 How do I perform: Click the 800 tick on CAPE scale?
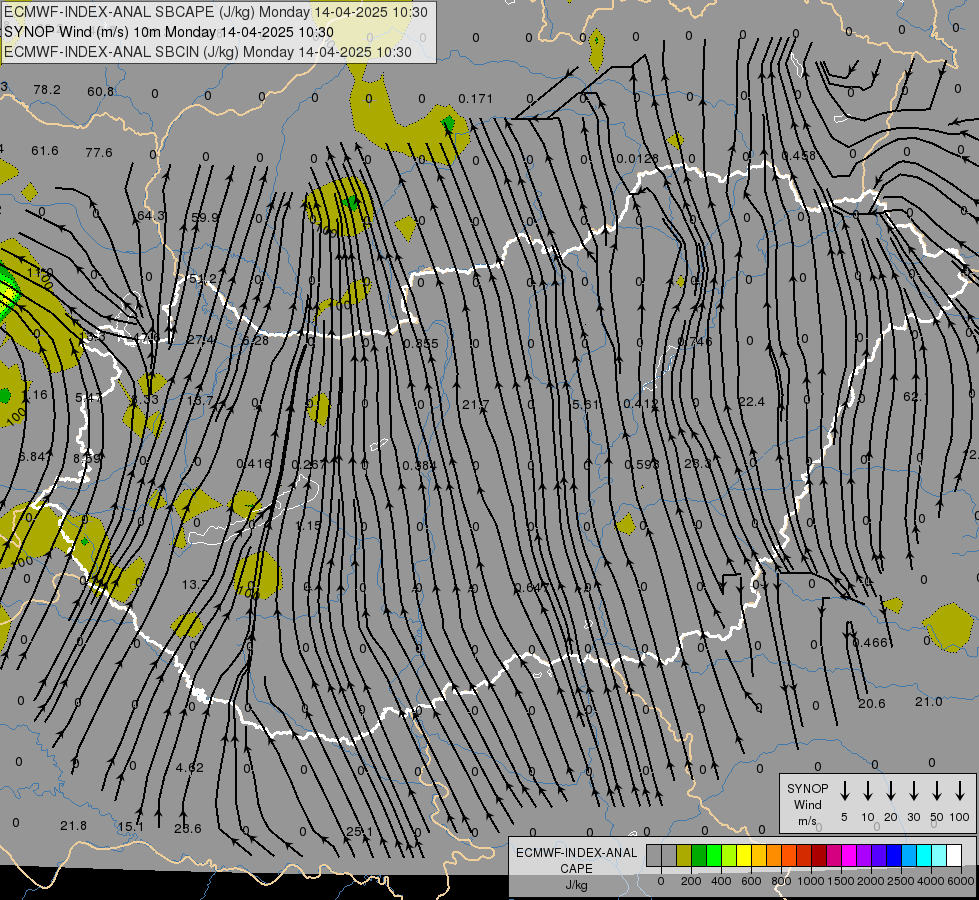(781, 881)
